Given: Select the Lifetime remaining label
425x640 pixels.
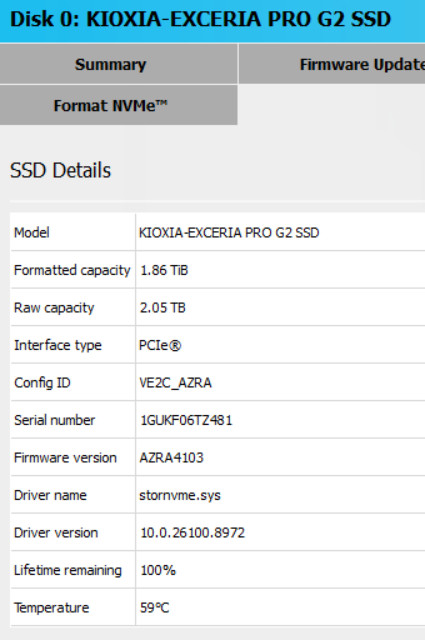Looking at the screenshot, I should coord(68,570).
